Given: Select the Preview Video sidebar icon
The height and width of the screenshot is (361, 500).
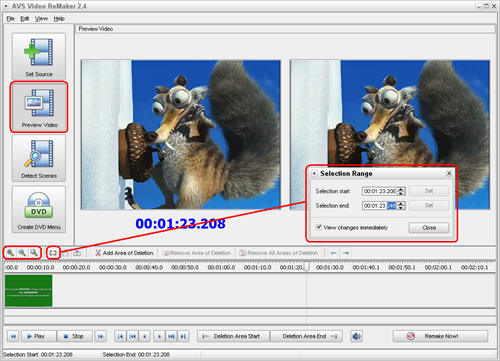Looking at the screenshot, I should coord(39,107).
